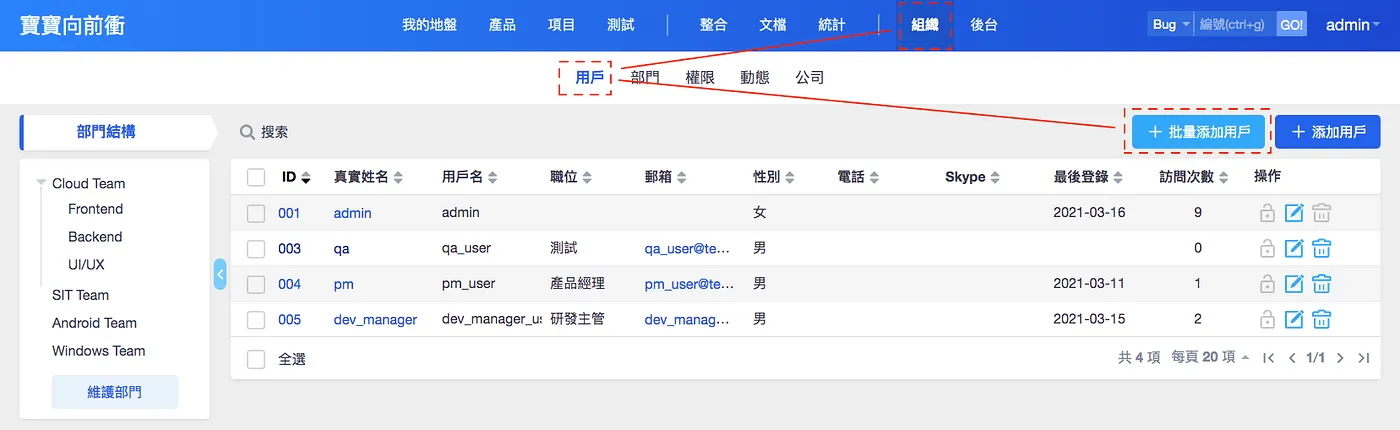Check the box for user 003

[256, 248]
